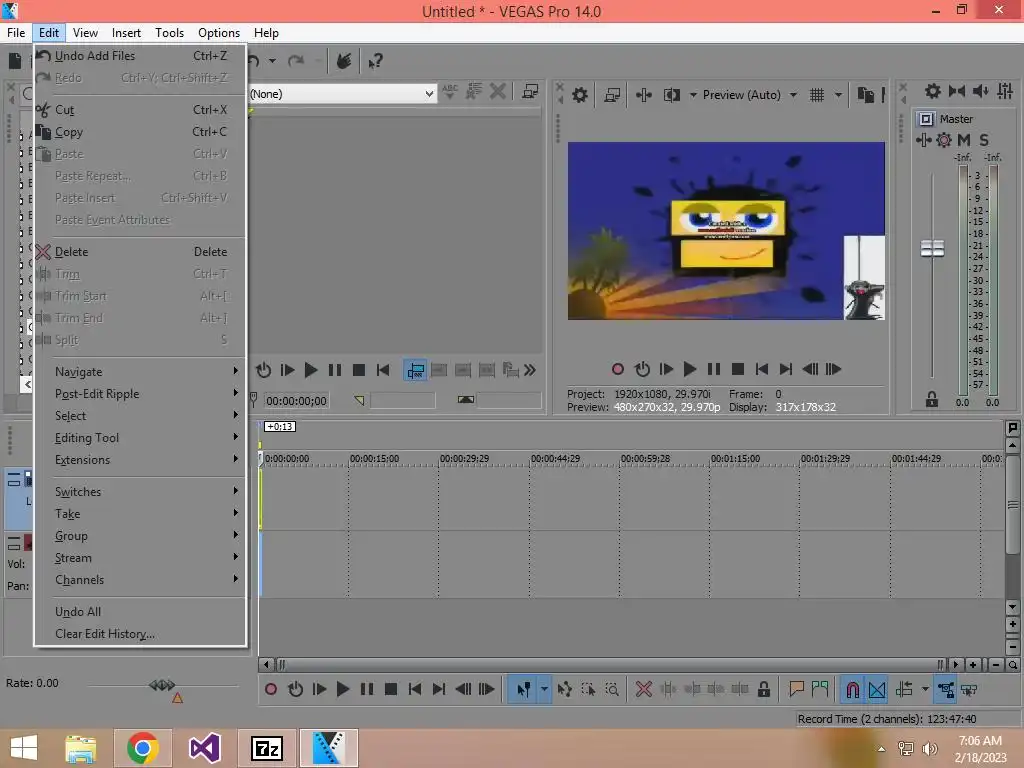The image size is (1024, 768).
Task: Click the trimmer timecode field 00:00:00;00
Action: tap(296, 401)
